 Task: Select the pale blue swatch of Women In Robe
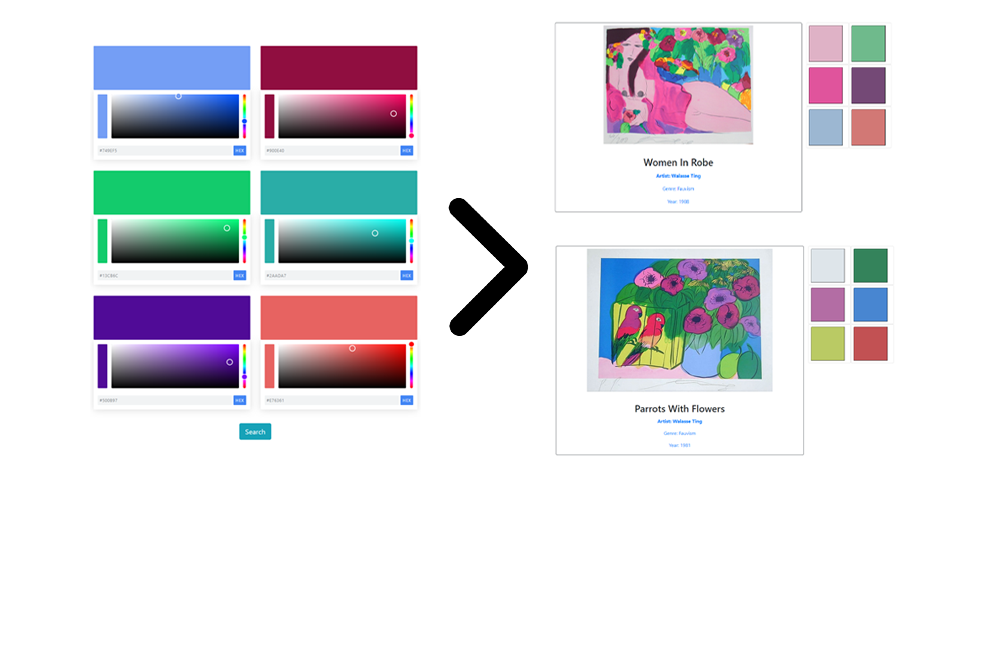(826, 128)
